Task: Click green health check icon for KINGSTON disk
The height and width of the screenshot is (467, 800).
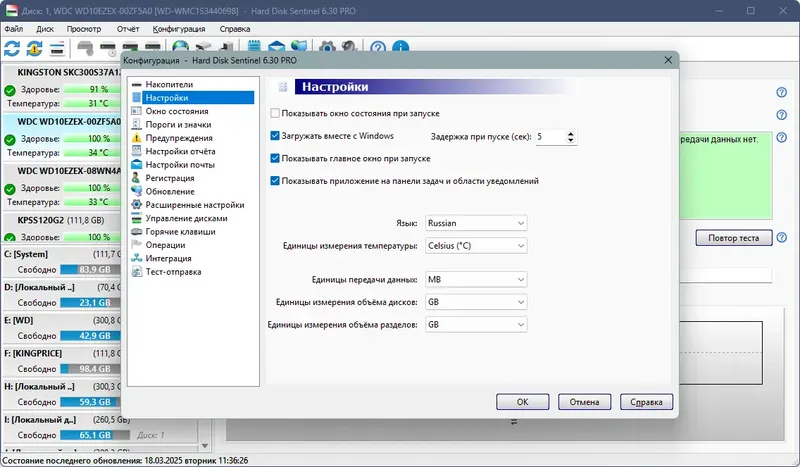Action: pyautogui.click(x=10, y=90)
